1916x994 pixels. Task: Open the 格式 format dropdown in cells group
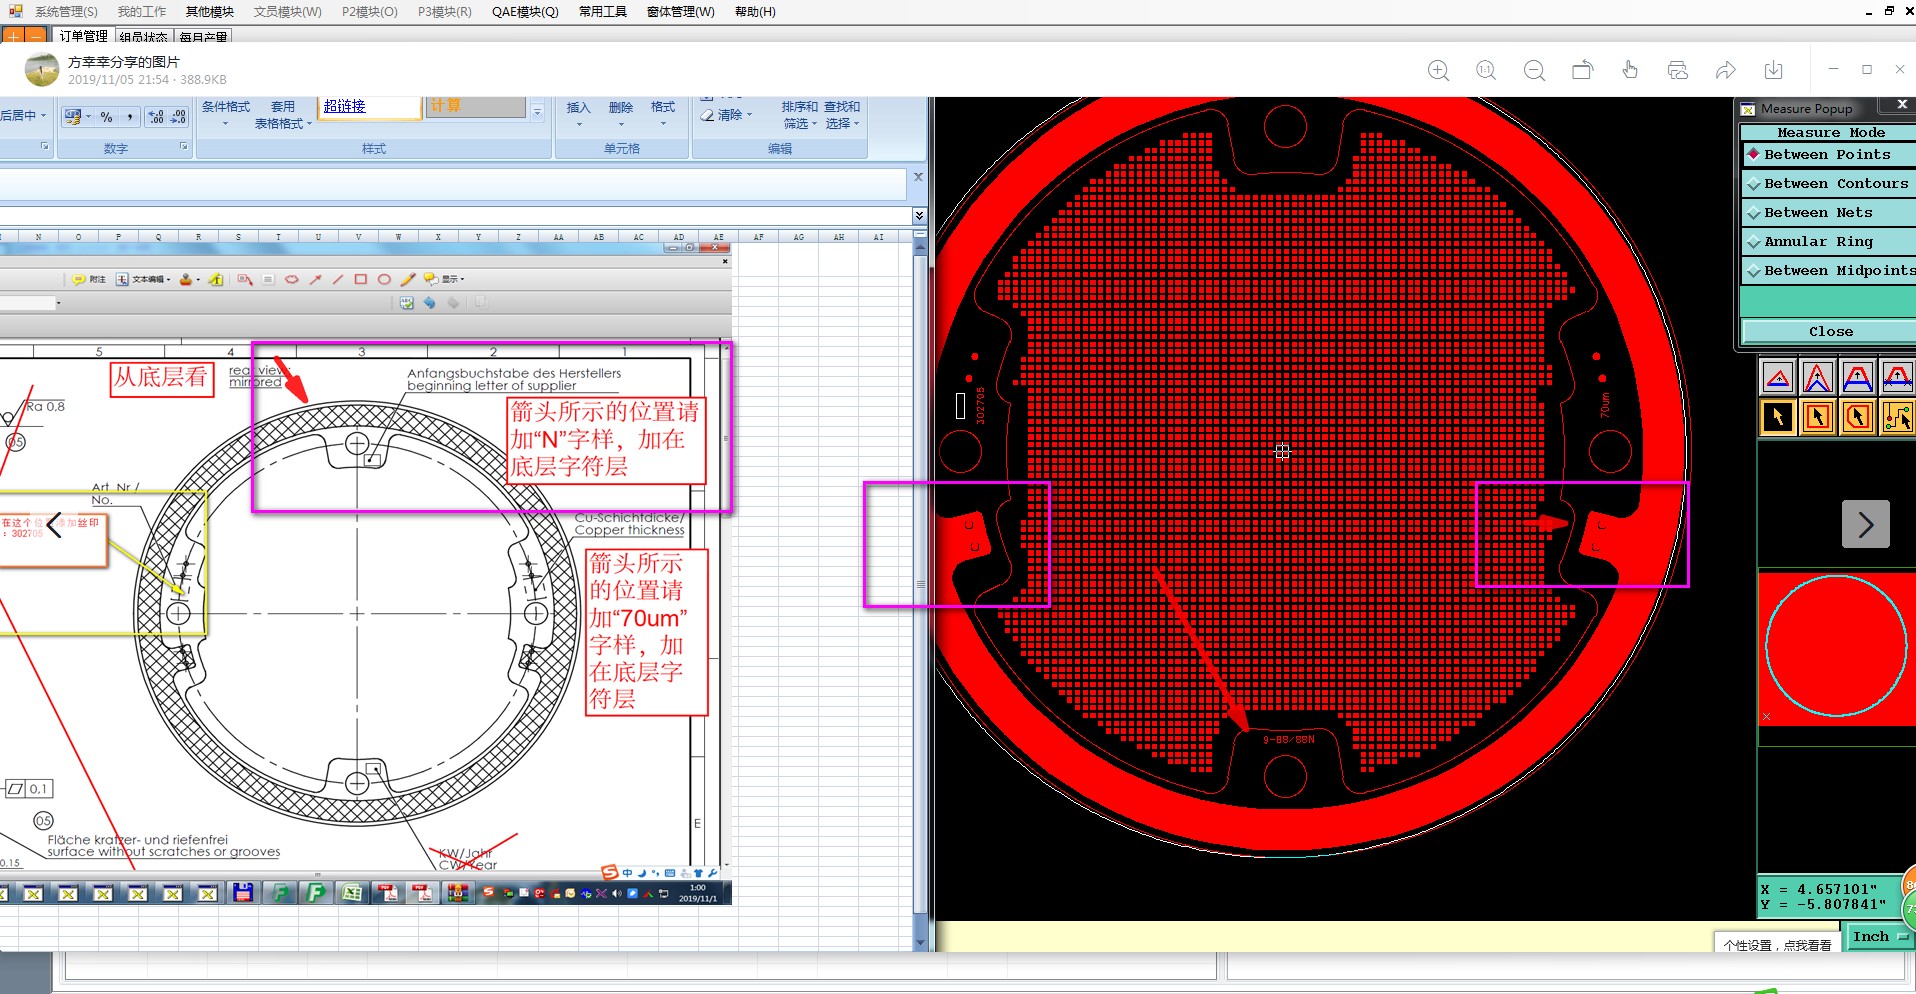click(x=663, y=114)
